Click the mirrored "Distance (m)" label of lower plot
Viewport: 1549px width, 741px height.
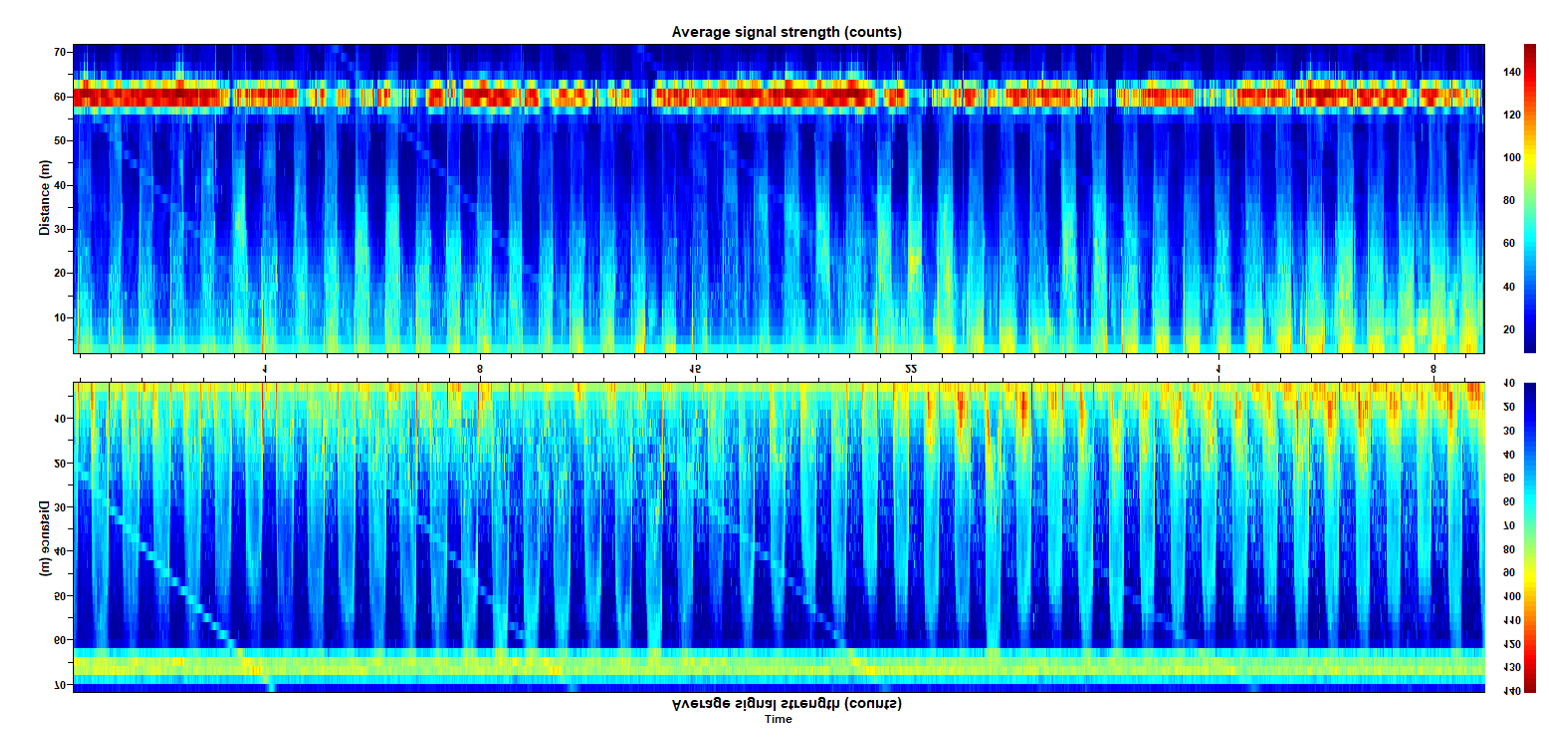44,537
